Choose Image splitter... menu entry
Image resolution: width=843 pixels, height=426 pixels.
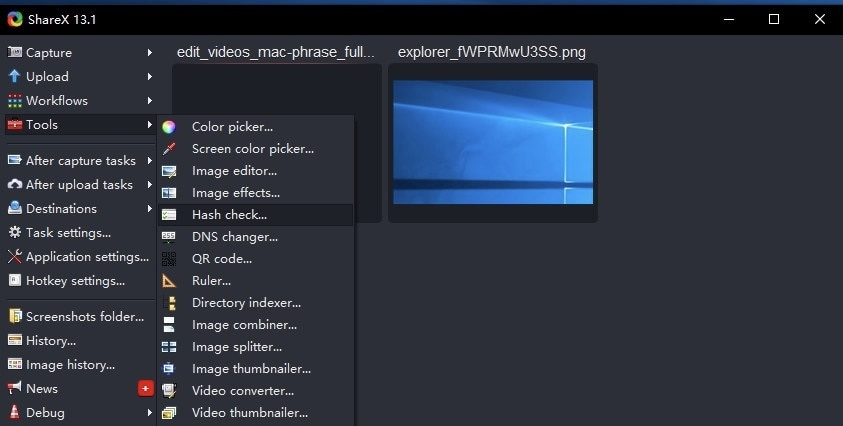click(x=255, y=347)
